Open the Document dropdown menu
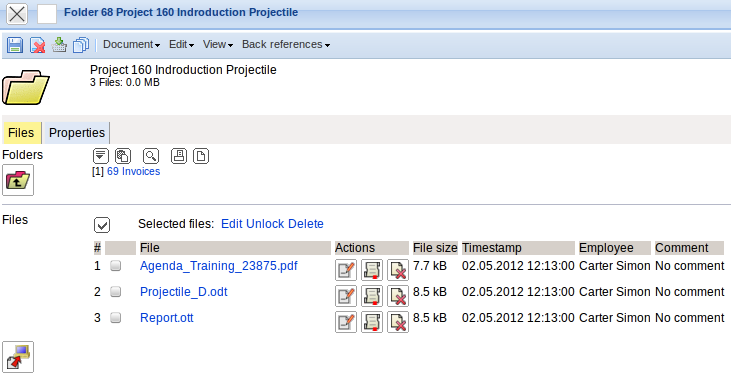The height and width of the screenshot is (376, 731). click(x=131, y=44)
